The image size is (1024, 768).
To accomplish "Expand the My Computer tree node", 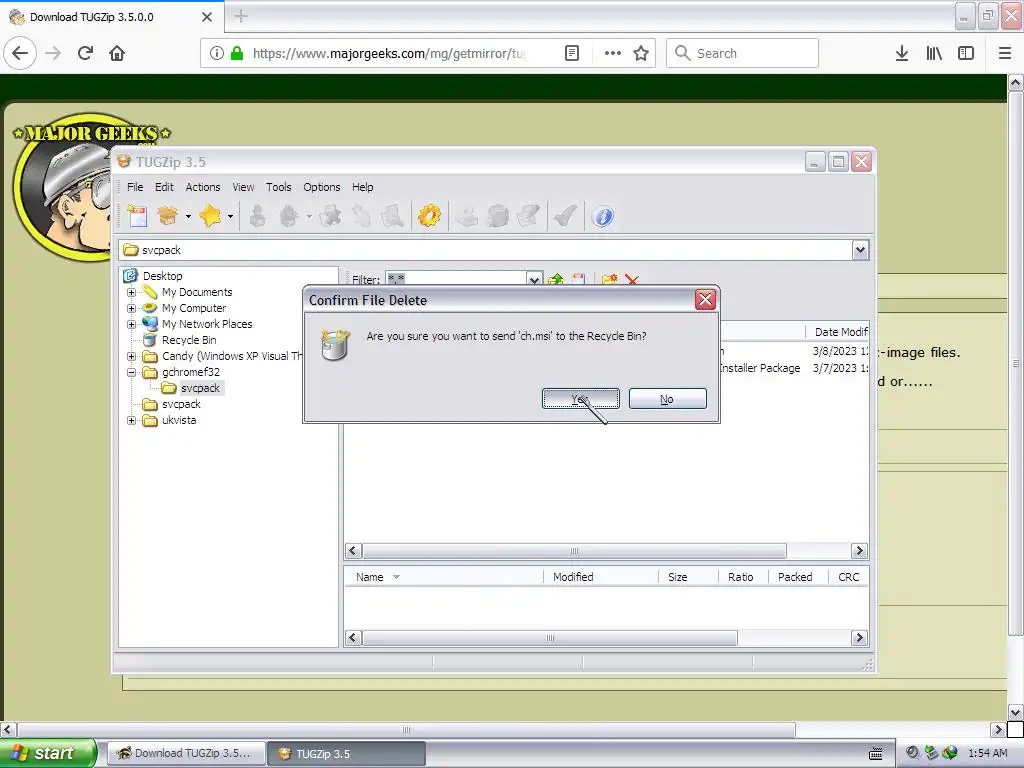I will [x=131, y=308].
